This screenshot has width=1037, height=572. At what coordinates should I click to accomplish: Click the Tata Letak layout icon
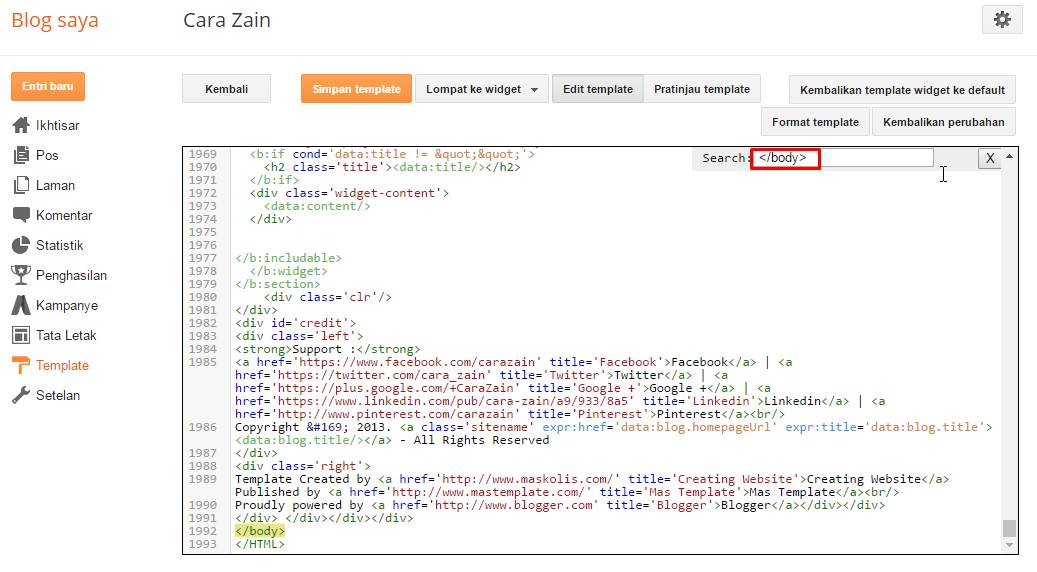[x=21, y=335]
